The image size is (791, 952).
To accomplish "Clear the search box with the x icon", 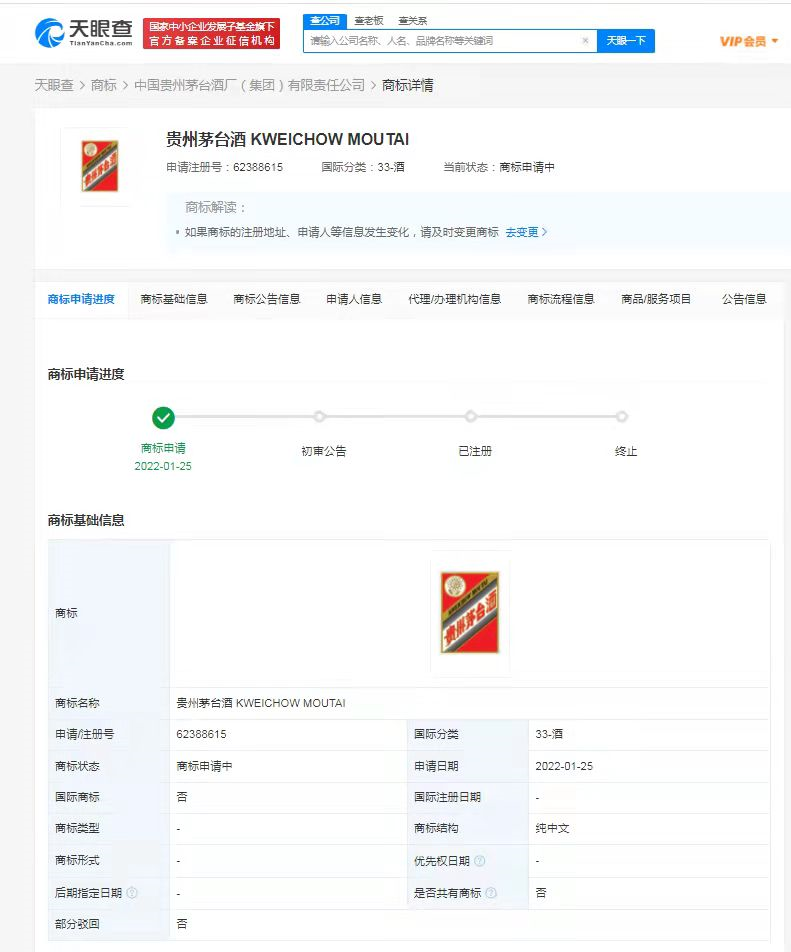I will (x=585, y=41).
